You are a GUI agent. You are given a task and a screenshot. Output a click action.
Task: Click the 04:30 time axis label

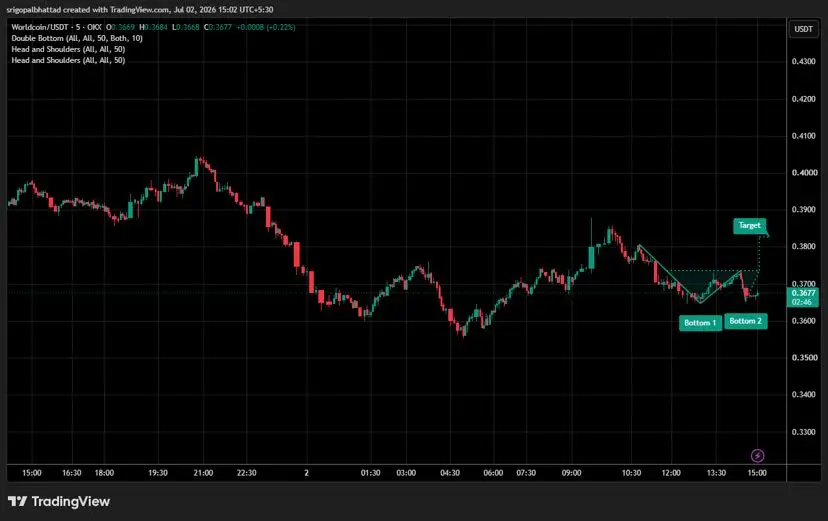point(450,472)
